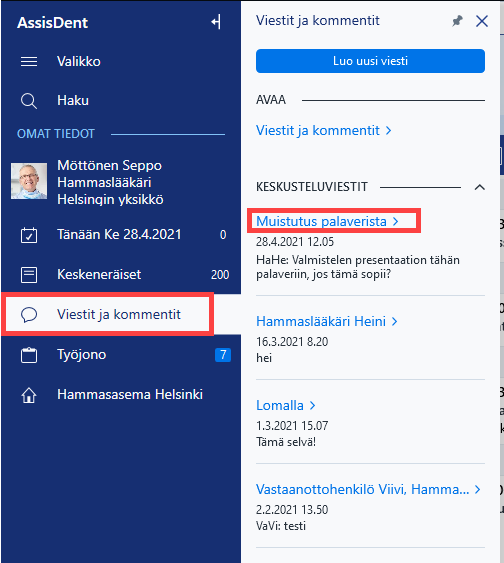Click the Luo uusi viesti button

[370, 61]
